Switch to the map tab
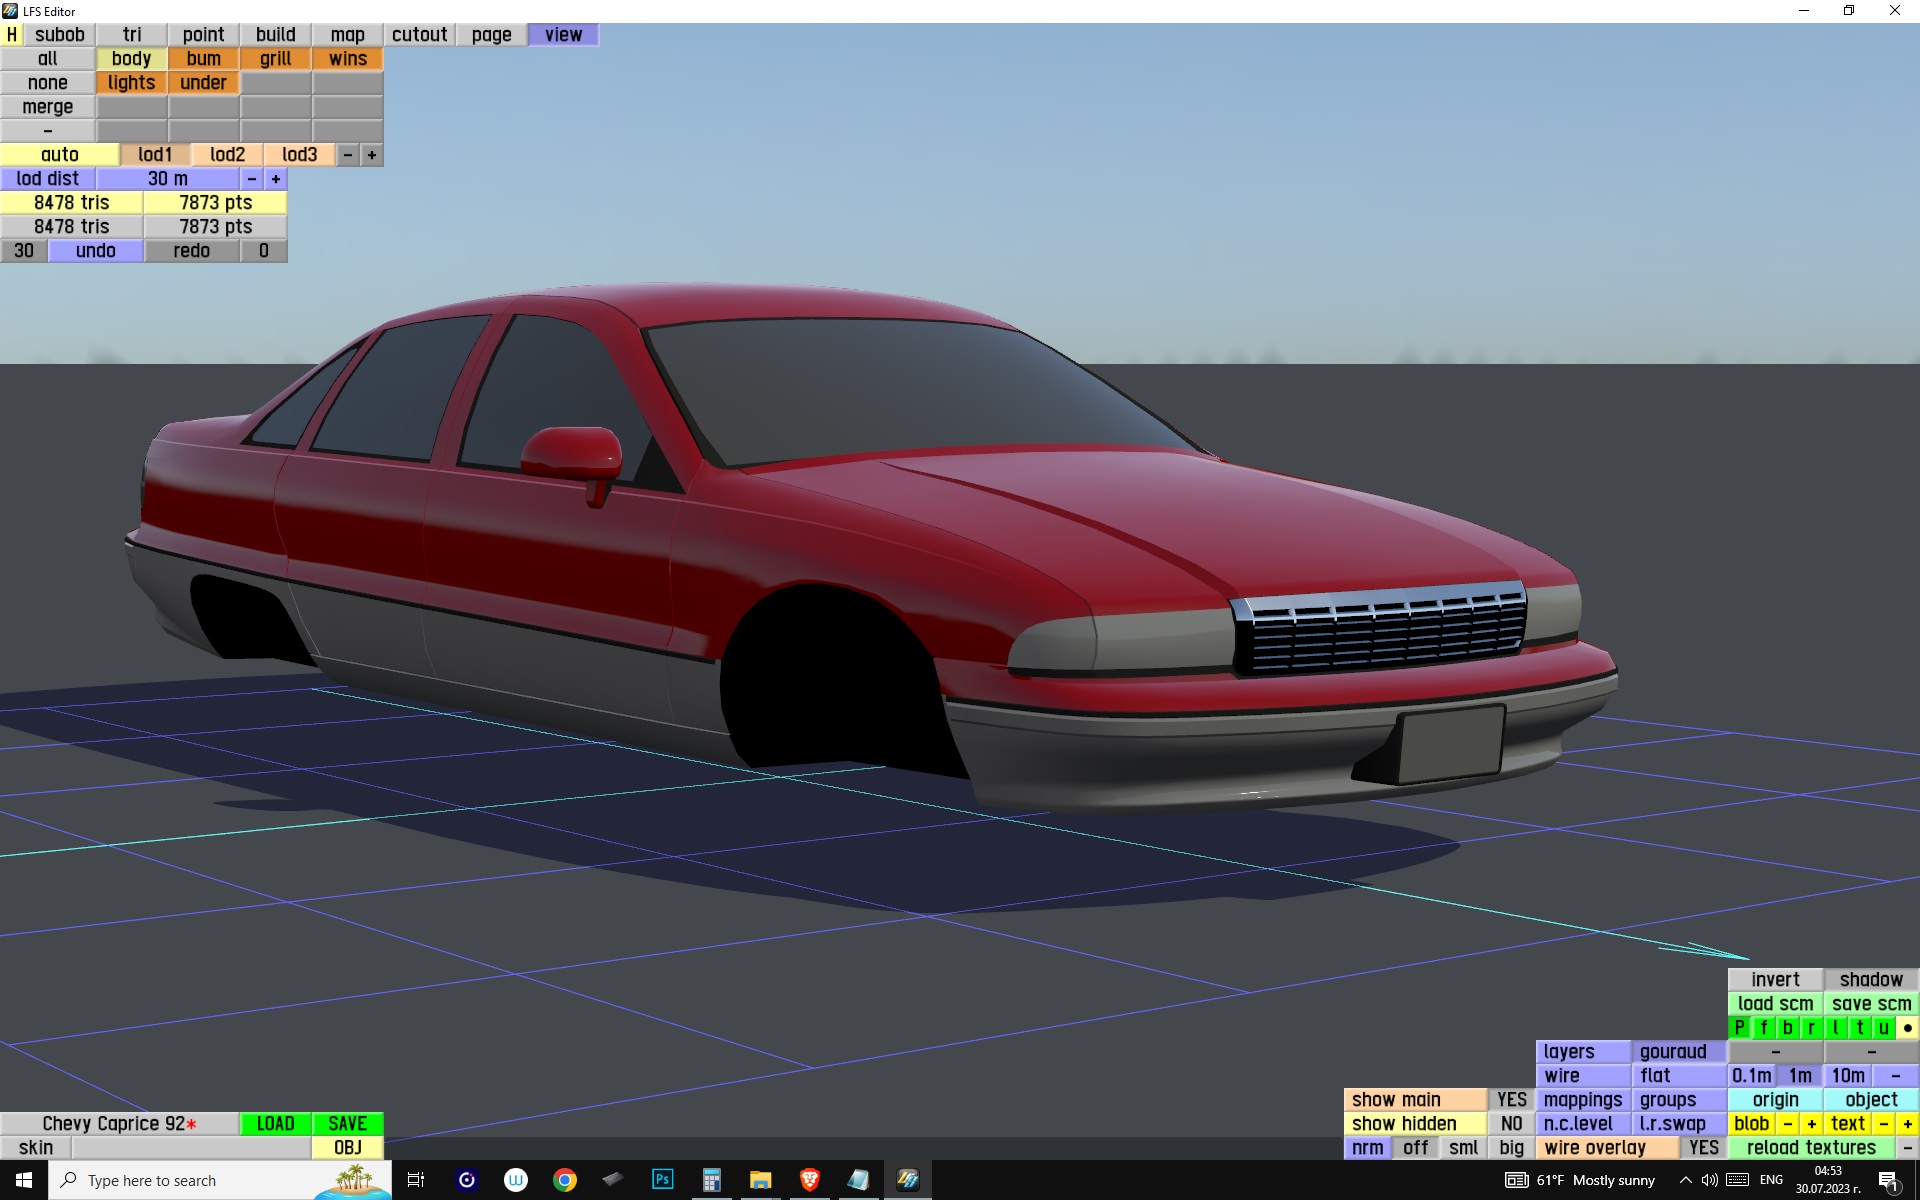 (347, 35)
